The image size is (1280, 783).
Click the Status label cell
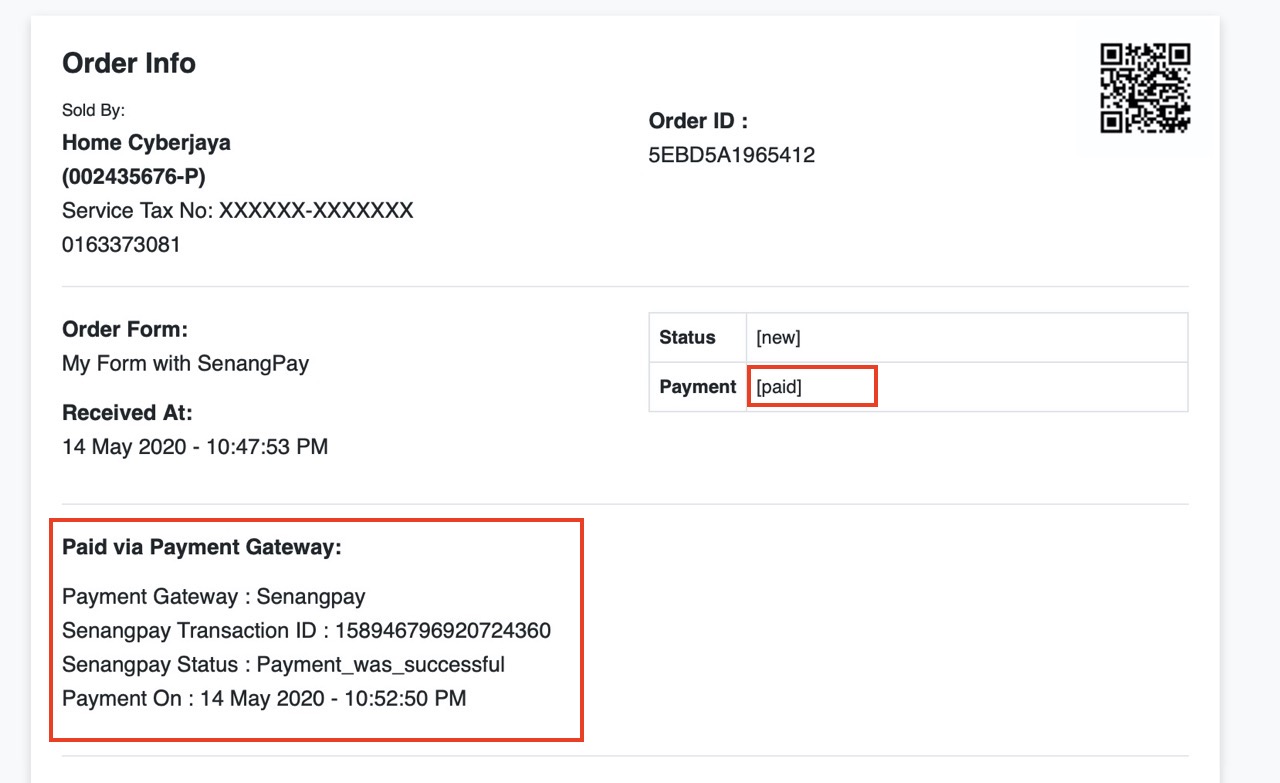click(698, 338)
